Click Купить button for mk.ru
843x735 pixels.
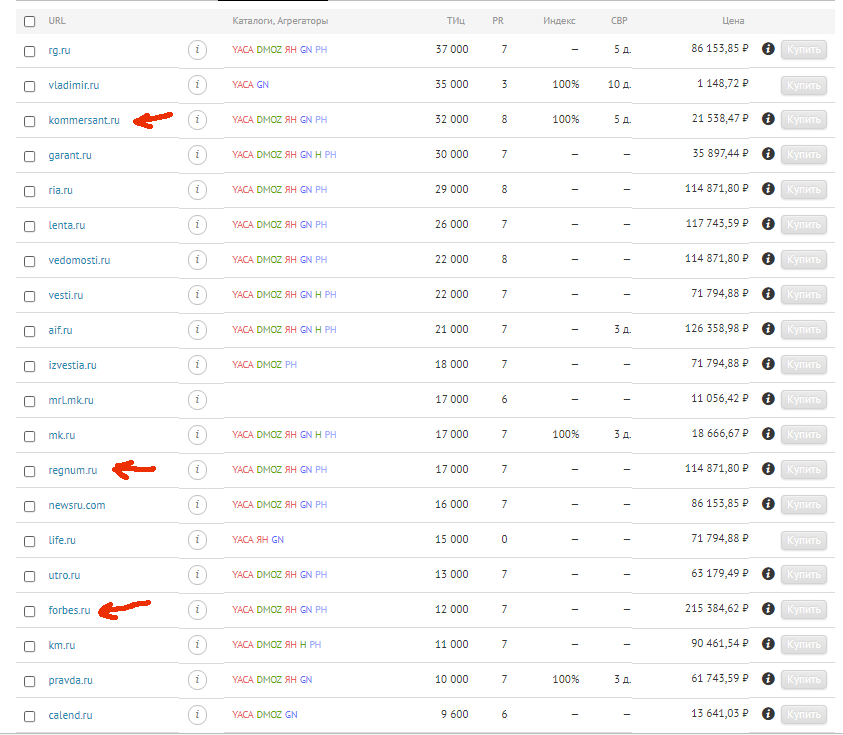click(804, 434)
